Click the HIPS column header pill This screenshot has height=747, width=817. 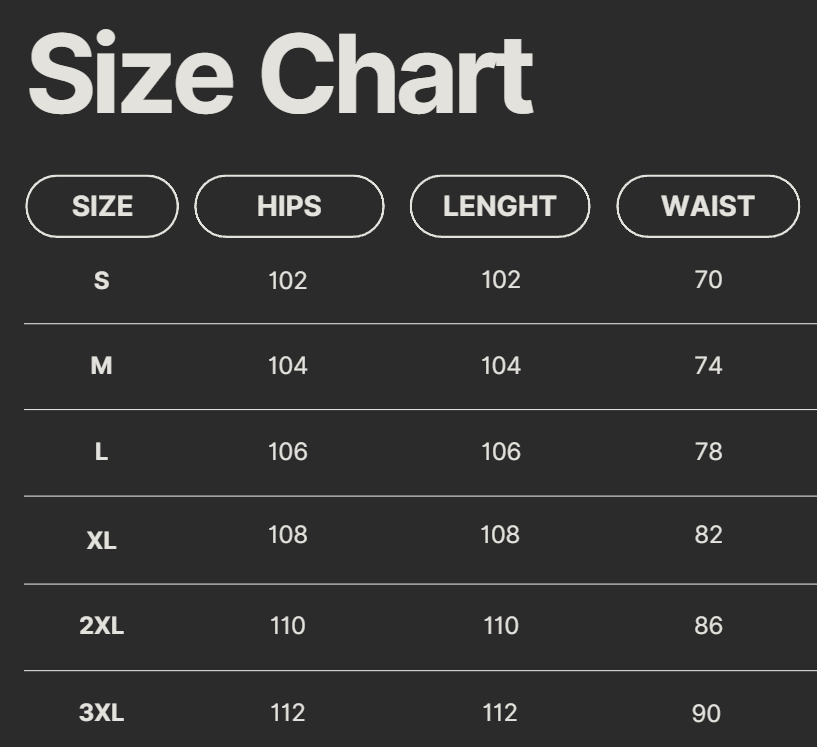click(x=289, y=206)
